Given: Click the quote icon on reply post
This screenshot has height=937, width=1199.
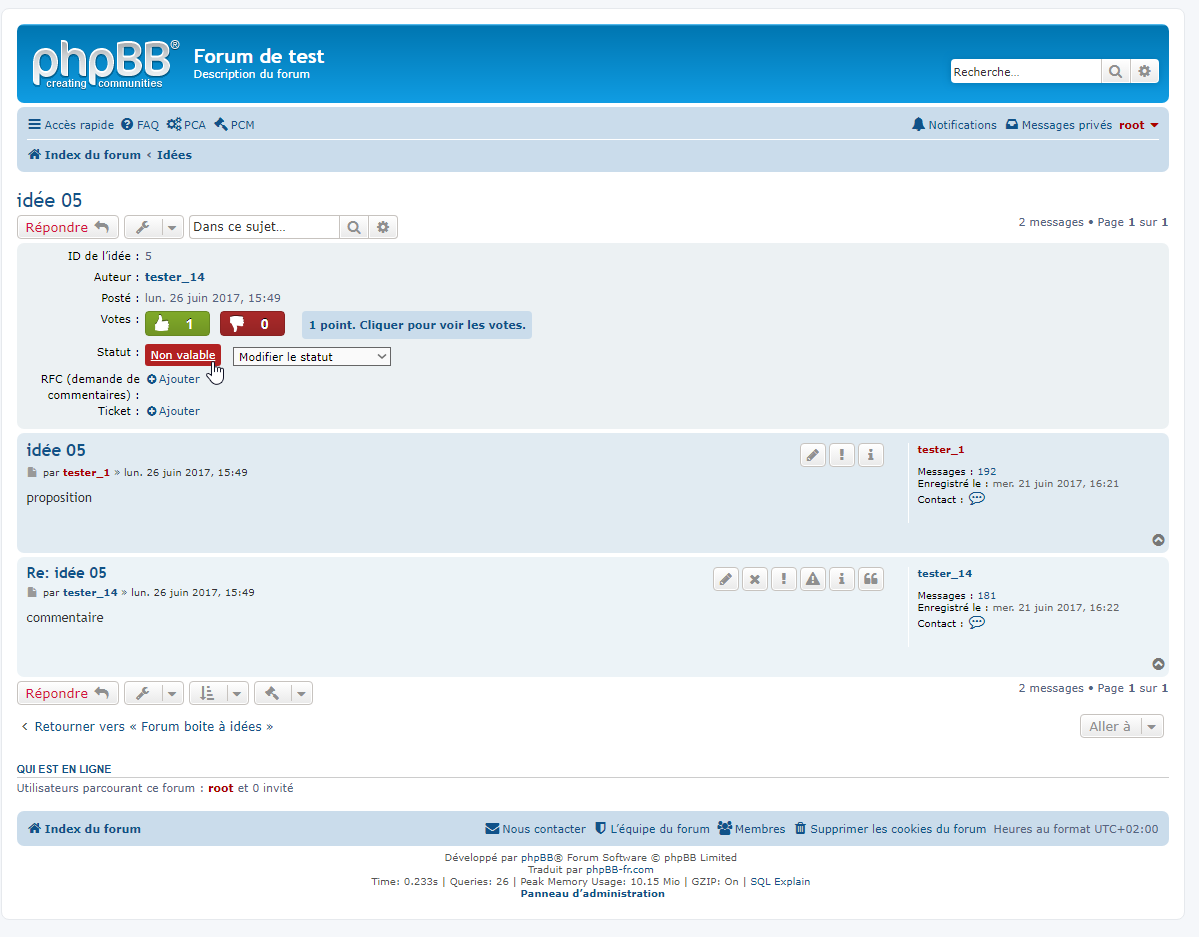Looking at the screenshot, I should pos(871,579).
